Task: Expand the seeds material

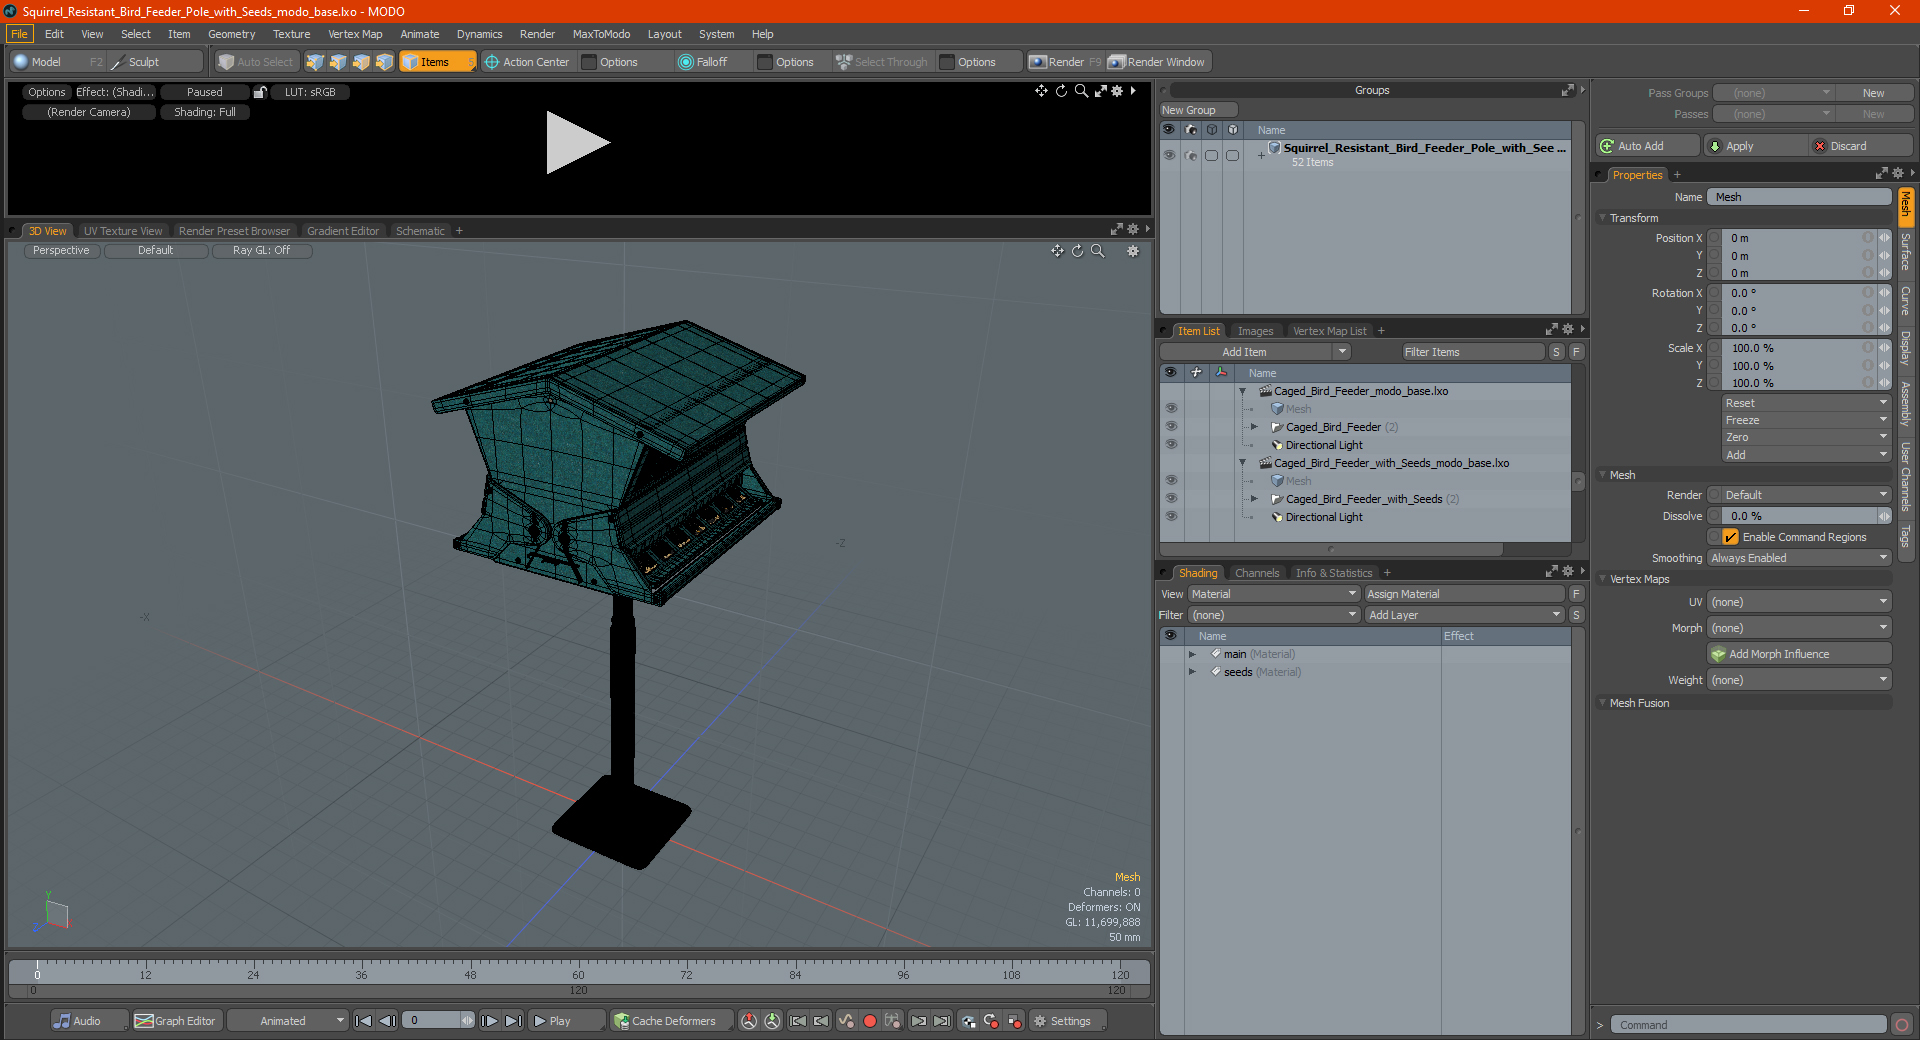Action: (1192, 672)
